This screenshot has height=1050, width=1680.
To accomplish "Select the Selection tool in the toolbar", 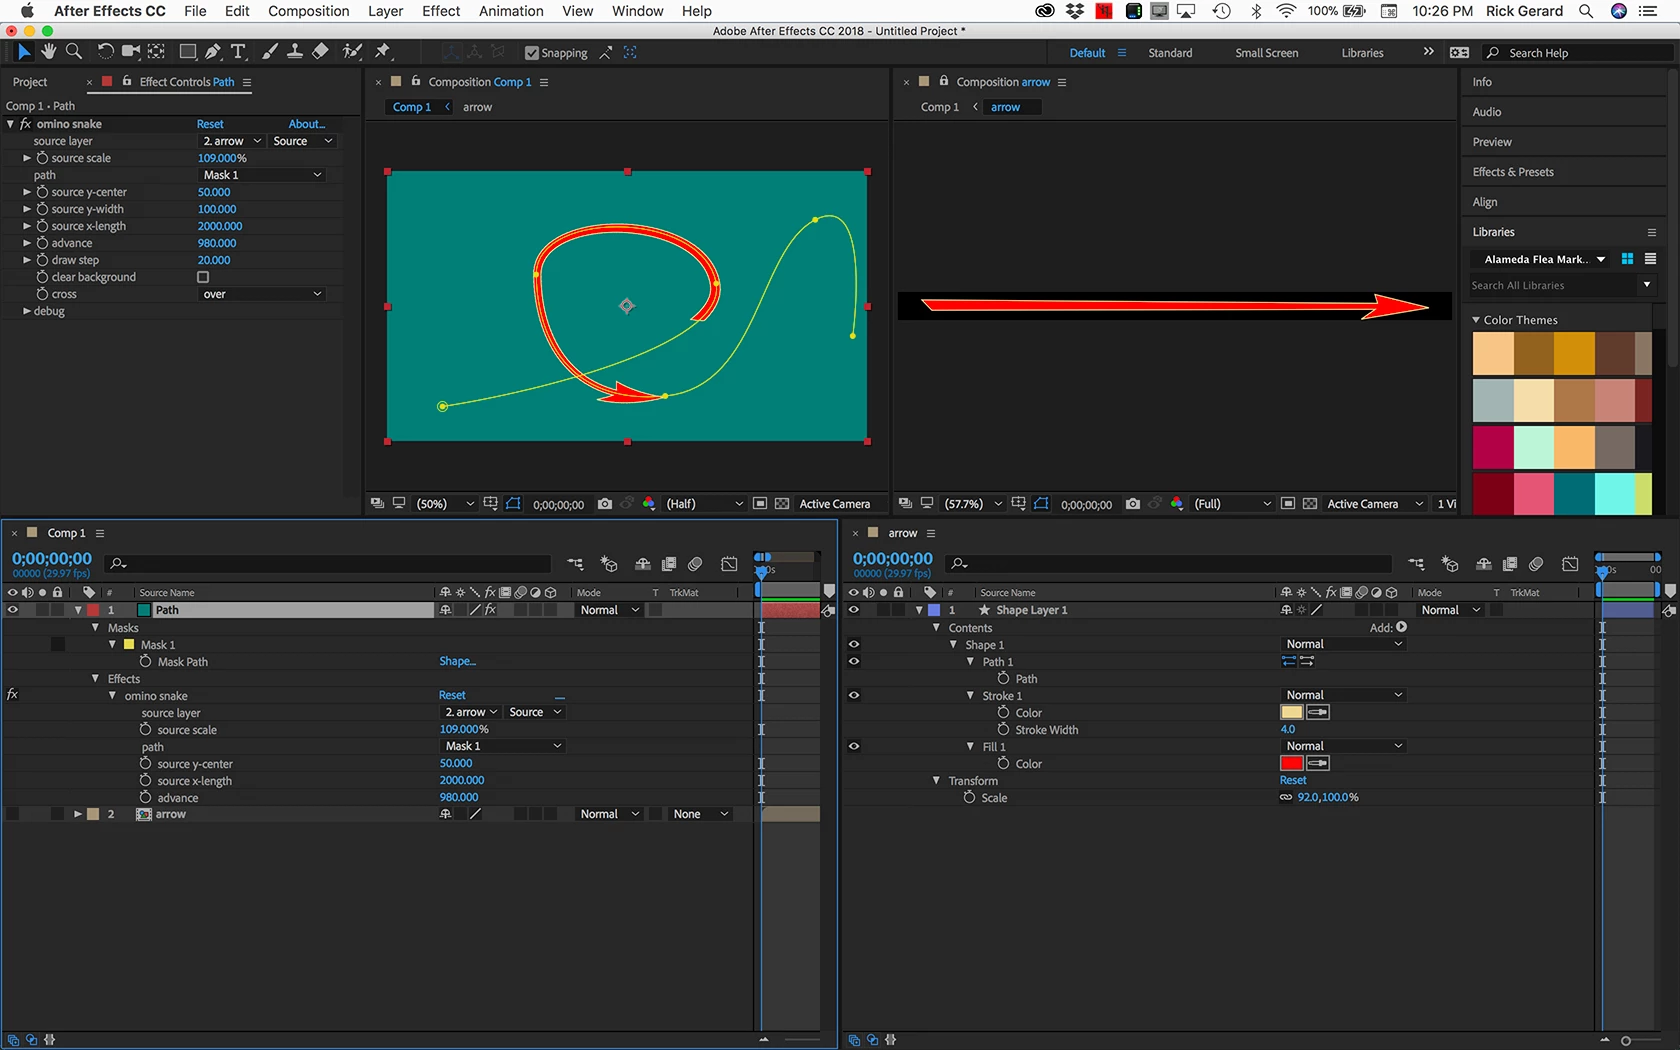I will coord(24,52).
